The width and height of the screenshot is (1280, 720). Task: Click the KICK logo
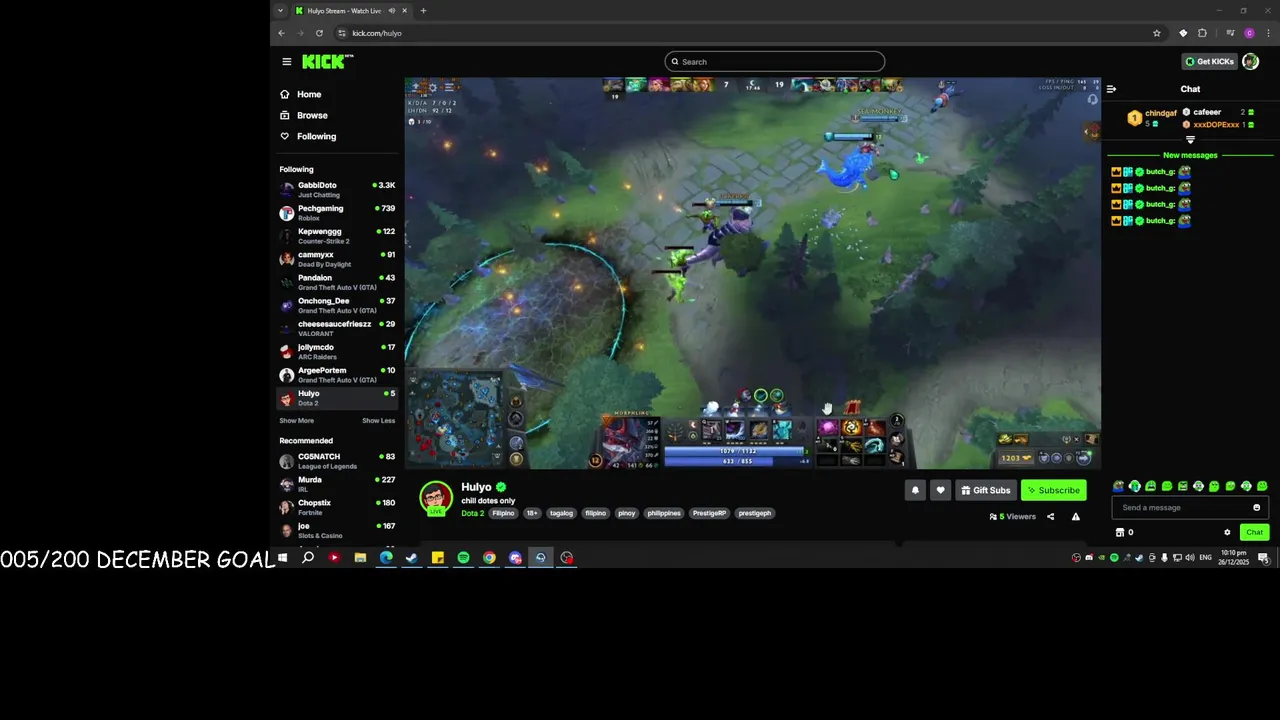327,62
